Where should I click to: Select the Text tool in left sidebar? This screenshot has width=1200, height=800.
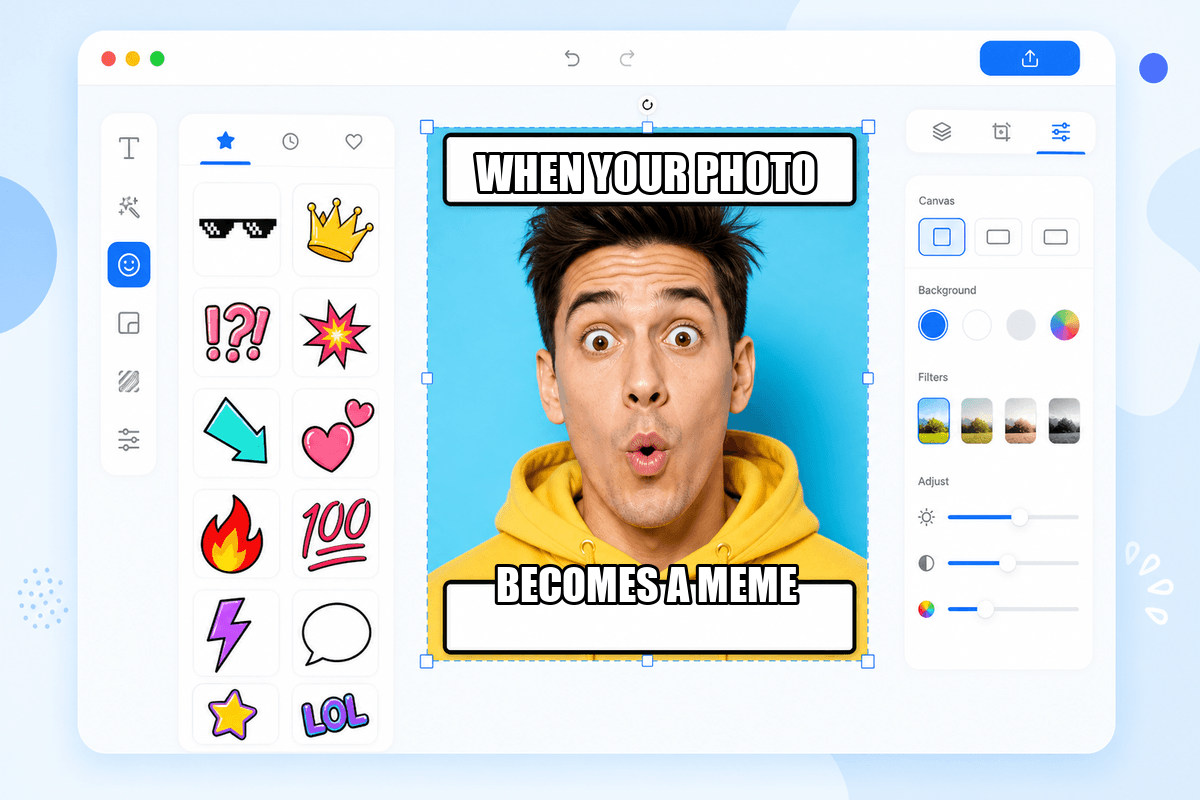coord(129,149)
